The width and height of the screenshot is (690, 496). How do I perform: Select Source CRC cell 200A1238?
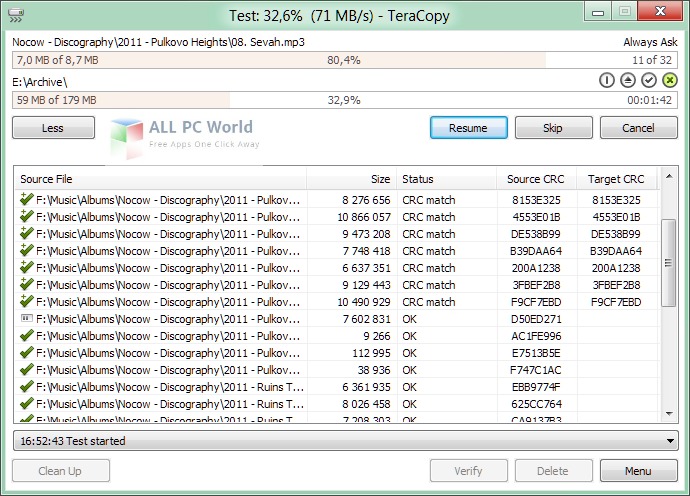536,268
